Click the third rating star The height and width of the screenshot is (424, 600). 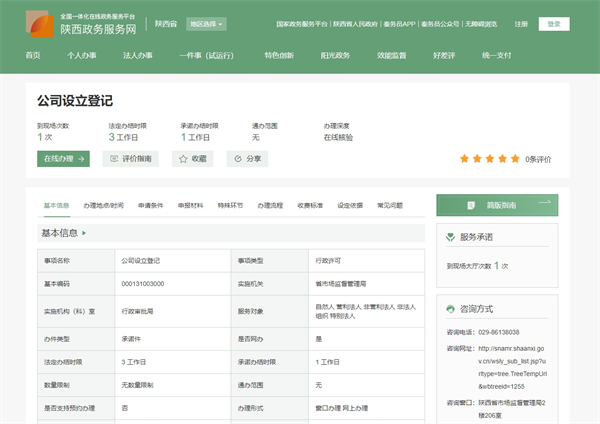[x=490, y=159]
